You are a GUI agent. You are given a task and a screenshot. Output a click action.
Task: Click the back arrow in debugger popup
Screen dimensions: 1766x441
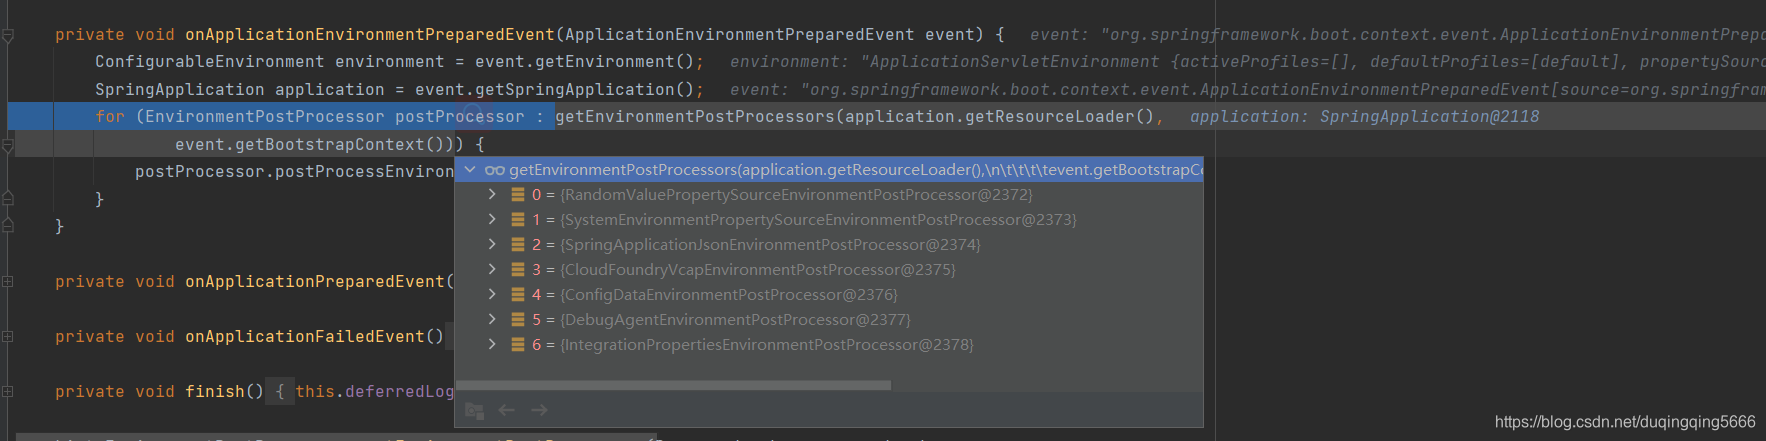point(507,410)
